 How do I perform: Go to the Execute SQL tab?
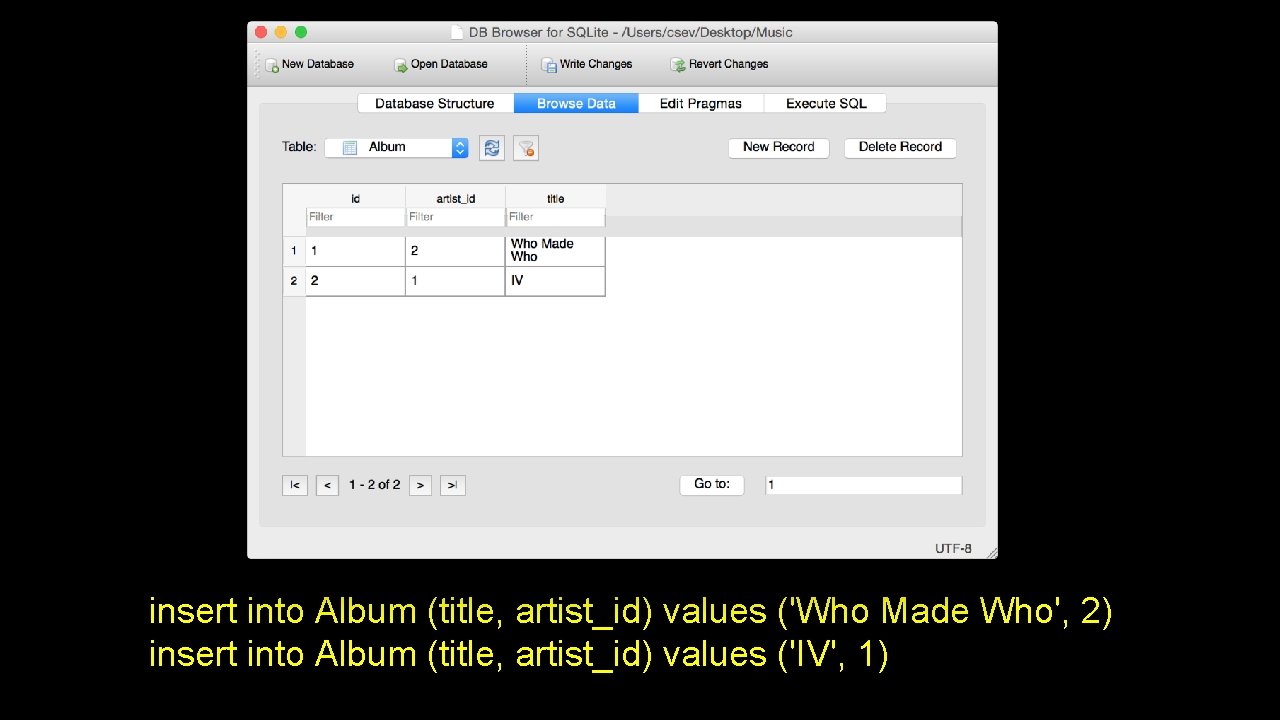tap(825, 103)
